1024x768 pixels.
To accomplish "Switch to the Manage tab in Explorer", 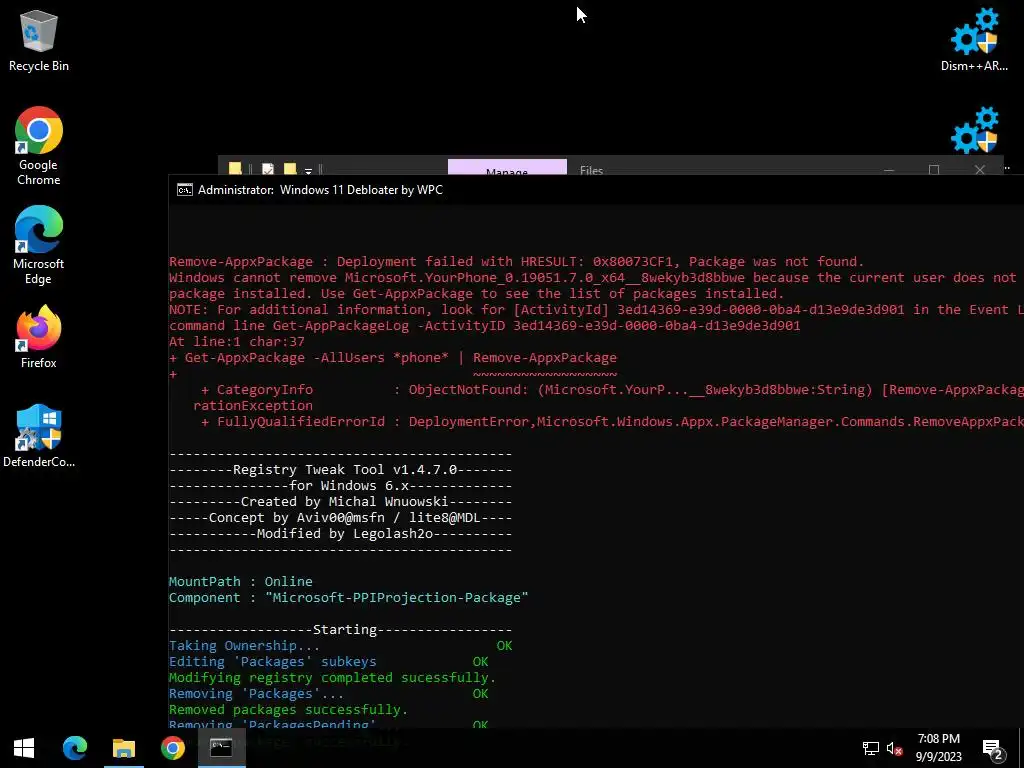I will point(507,167).
